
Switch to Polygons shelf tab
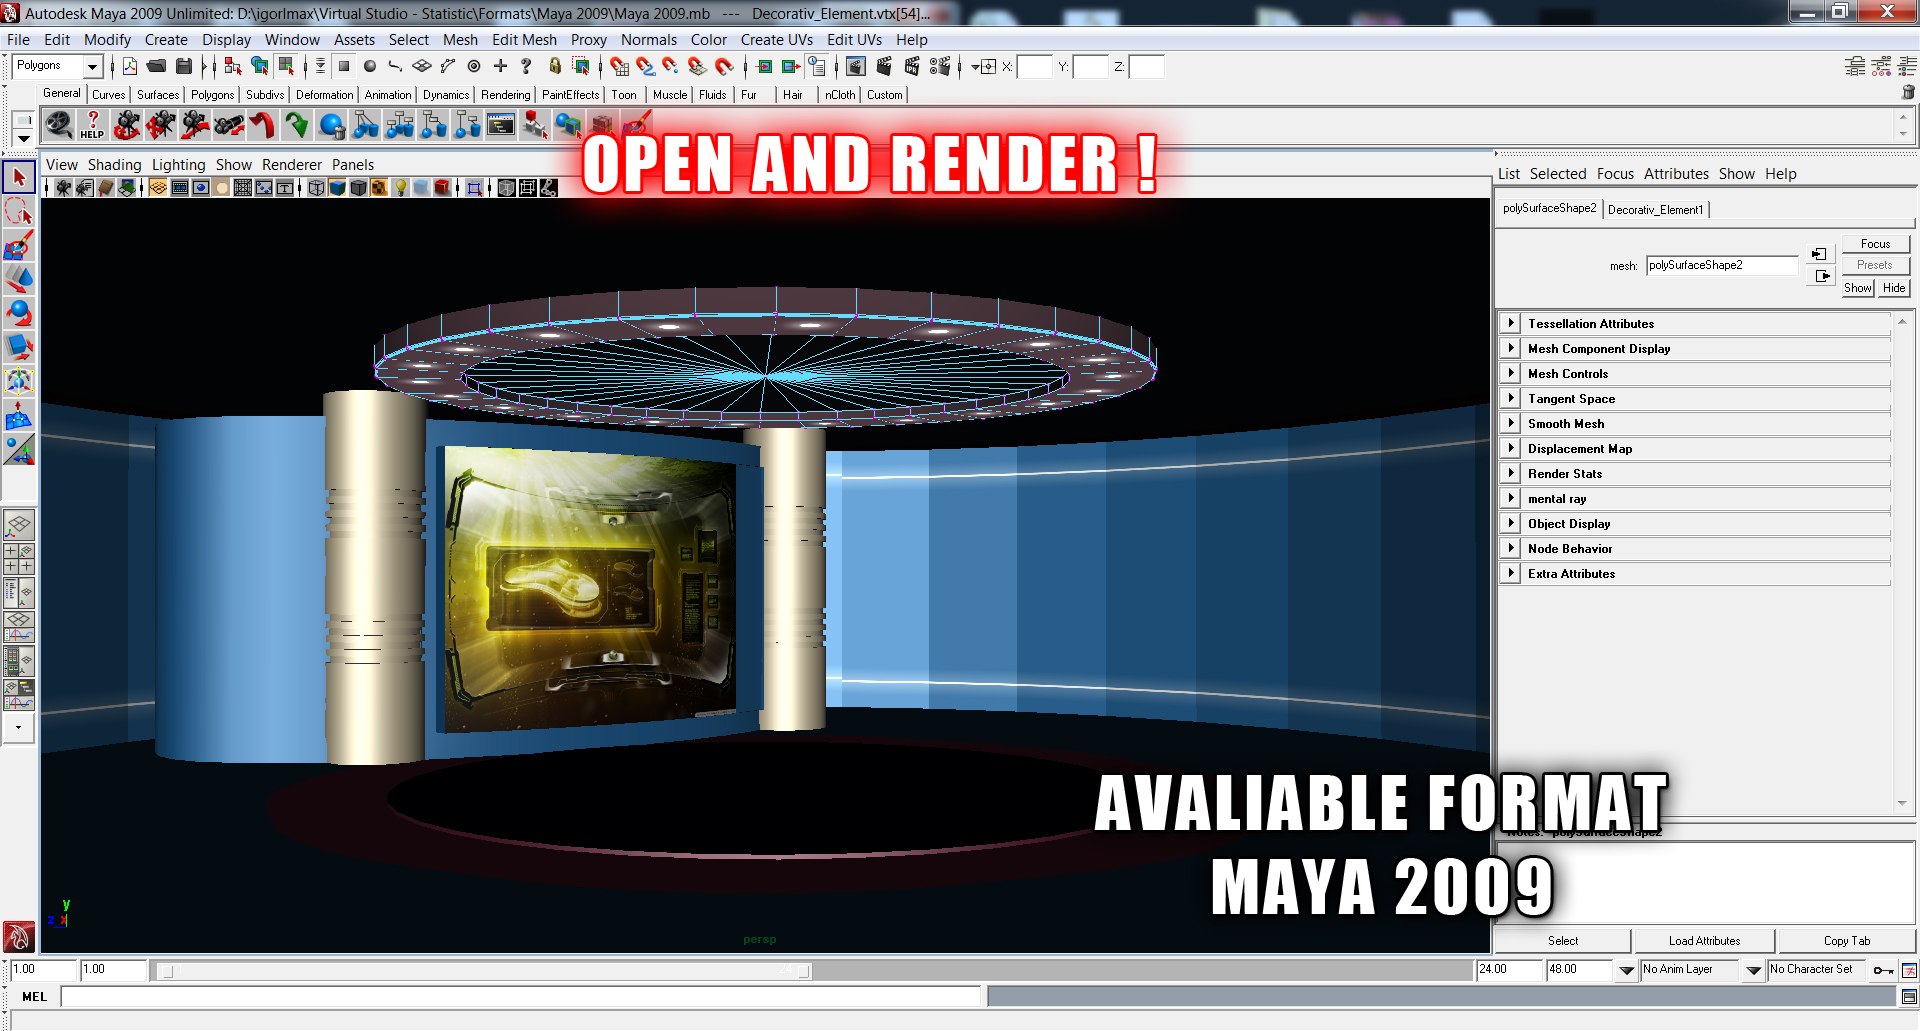[x=212, y=95]
